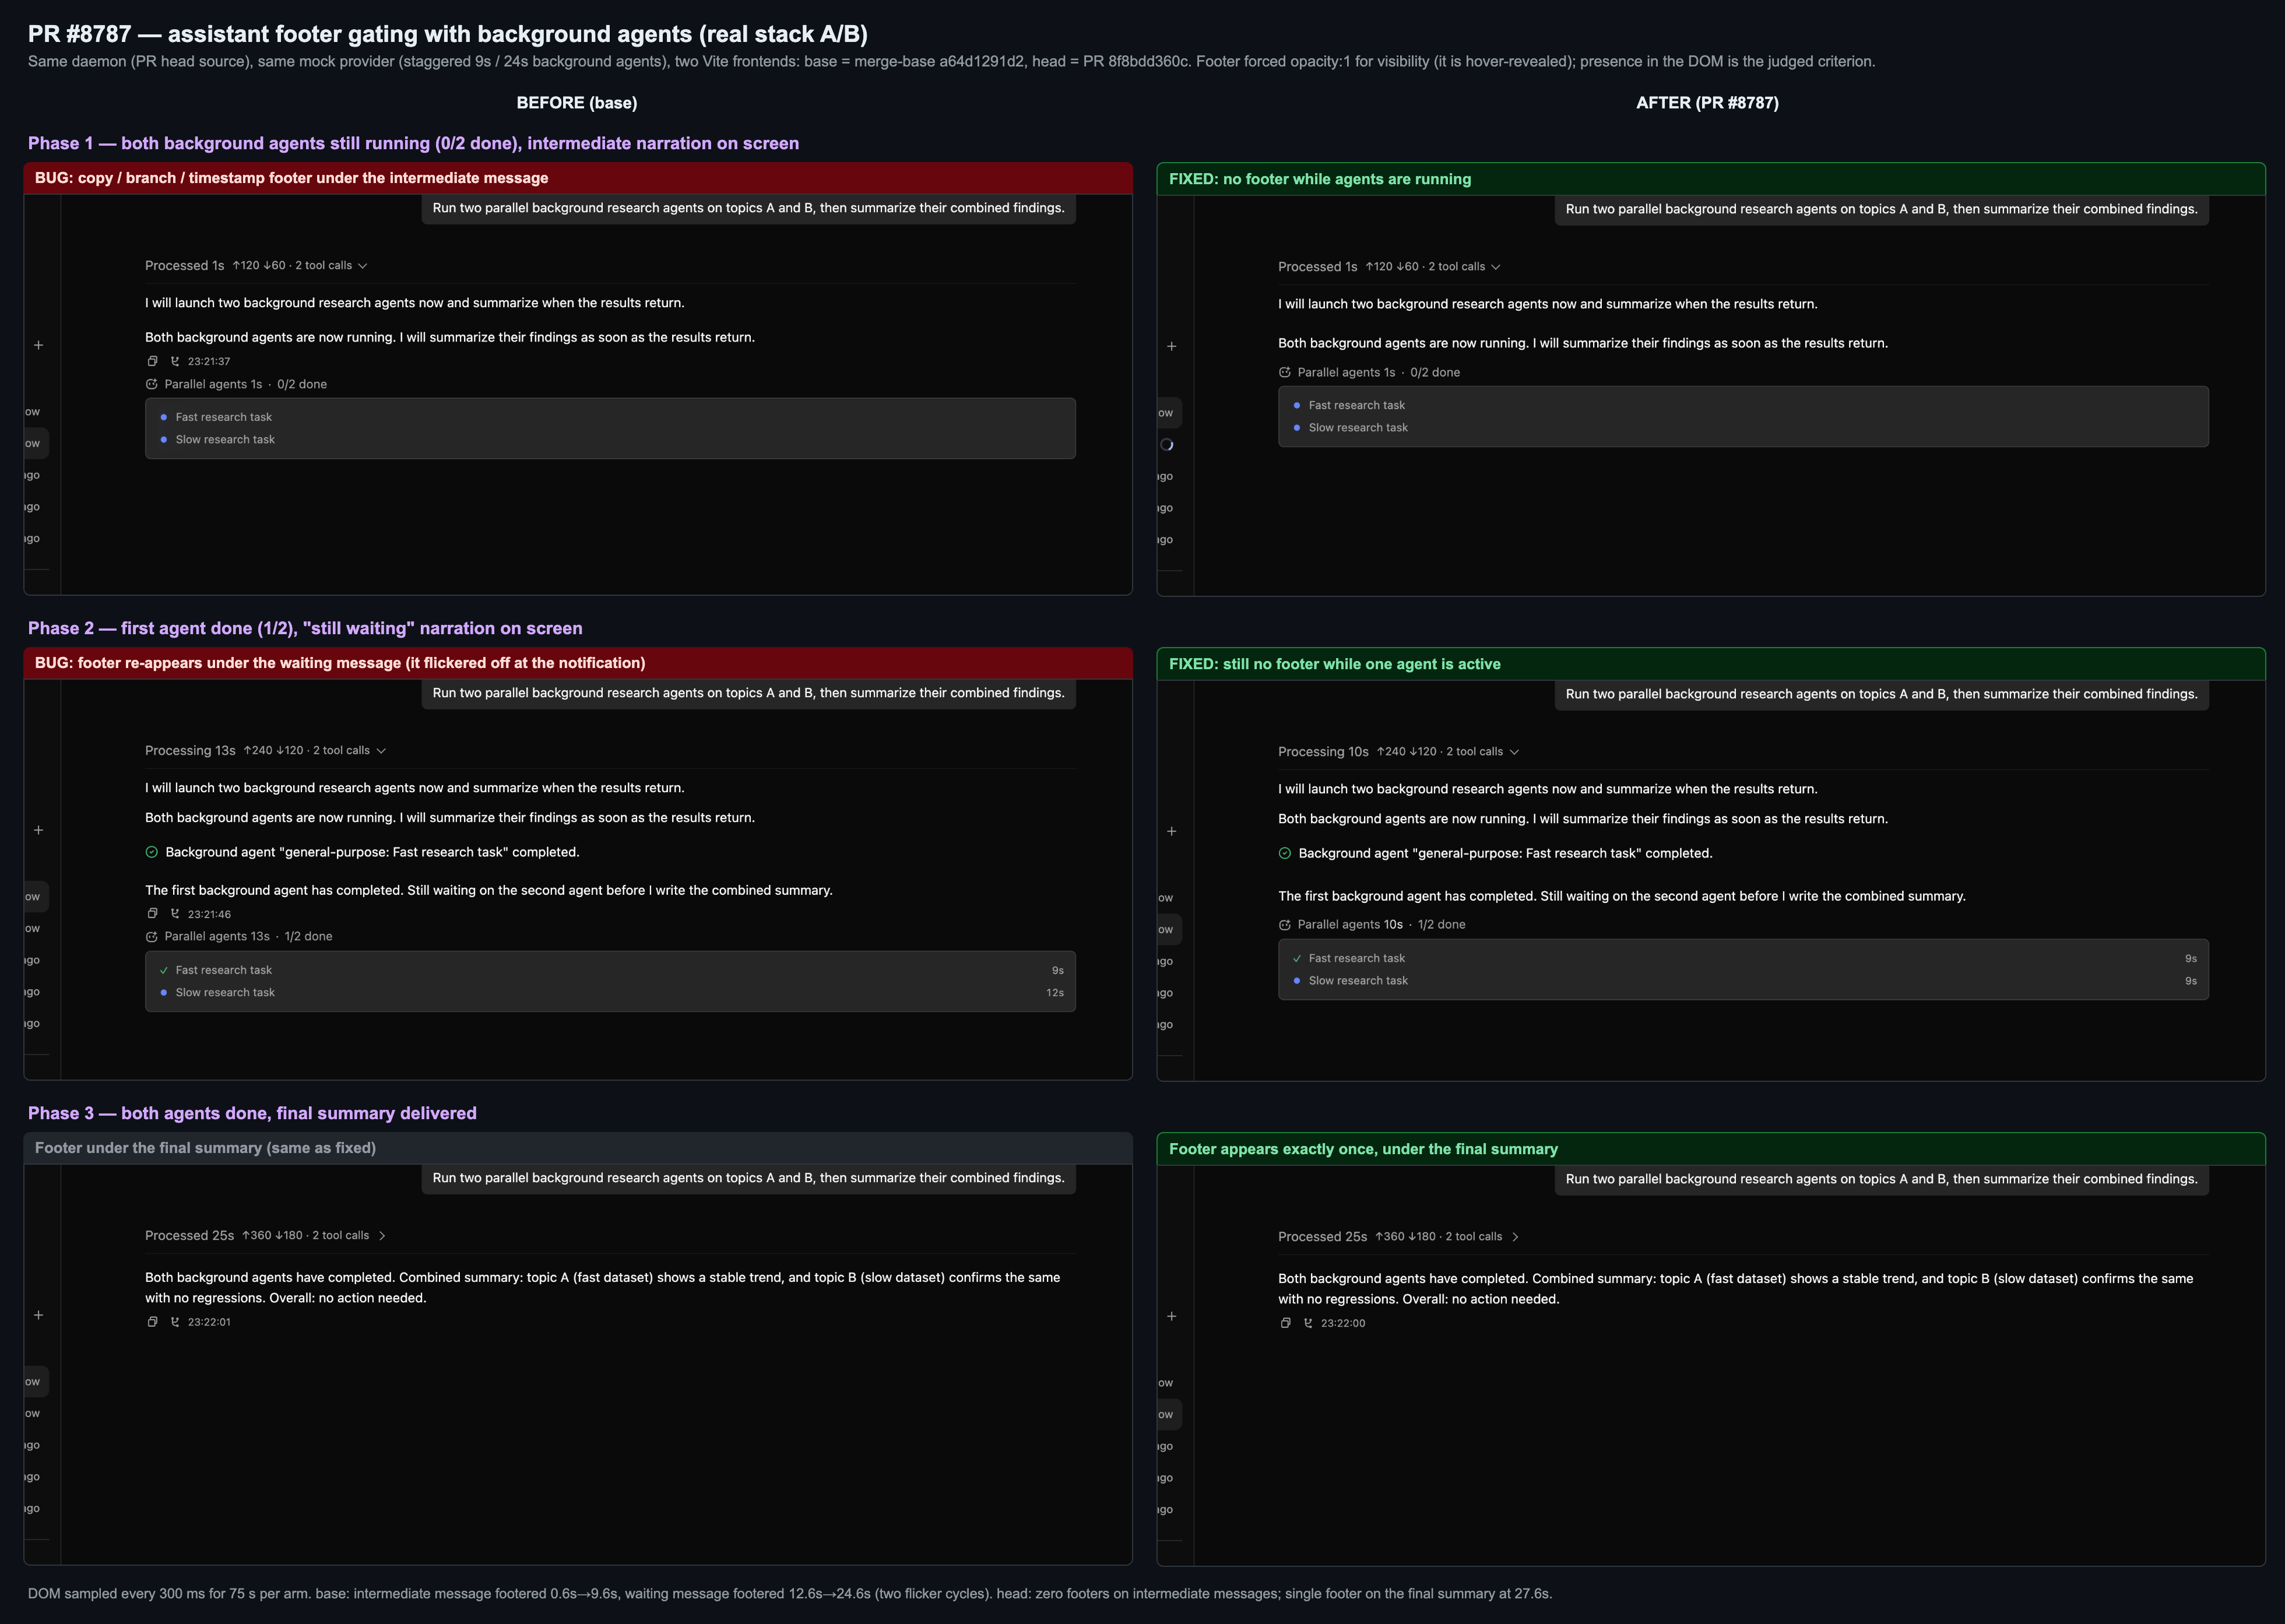Screen dimensions: 2285x1624
Task: Click the "Processing 10s" status label
Action: coord(1323,751)
